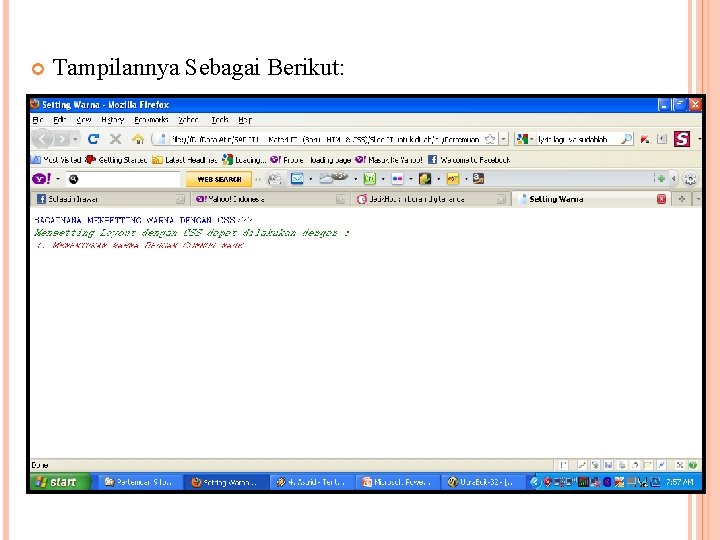Image resolution: width=720 pixels, height=540 pixels.
Task: Open the Help menu
Action: [x=245, y=120]
